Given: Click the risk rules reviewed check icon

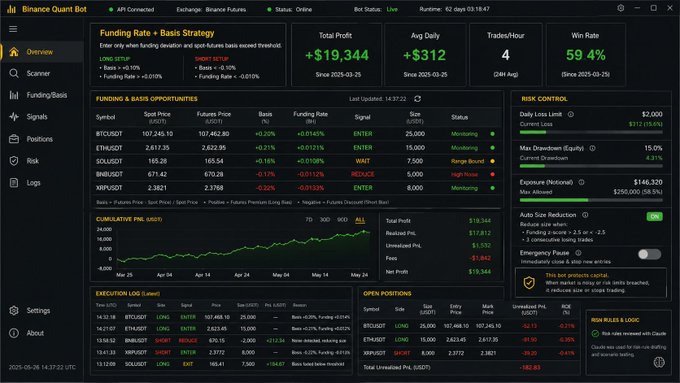Looking at the screenshot, I should click(x=595, y=334).
